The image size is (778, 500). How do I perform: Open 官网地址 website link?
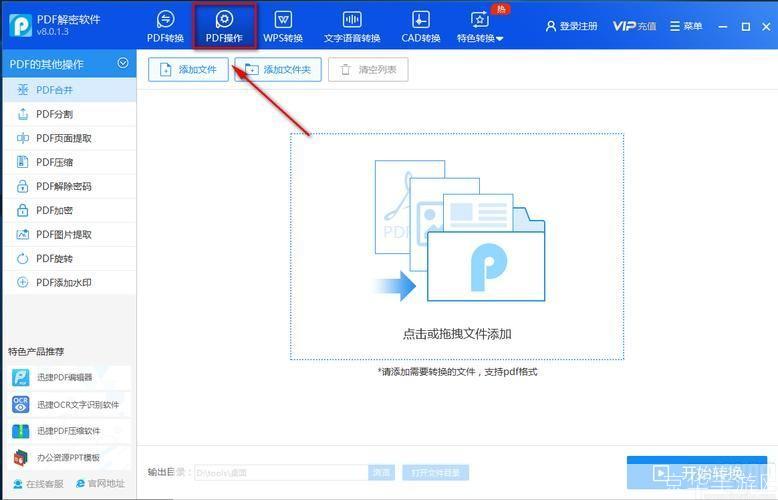pos(100,484)
